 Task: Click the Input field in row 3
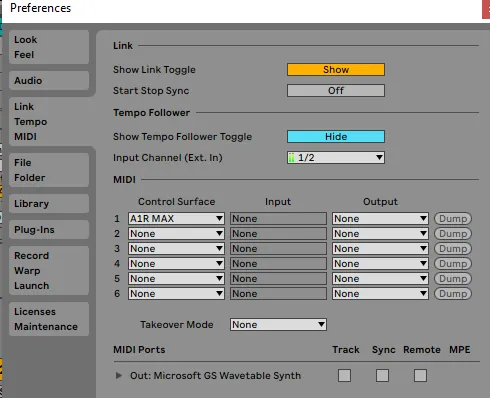[278, 248]
